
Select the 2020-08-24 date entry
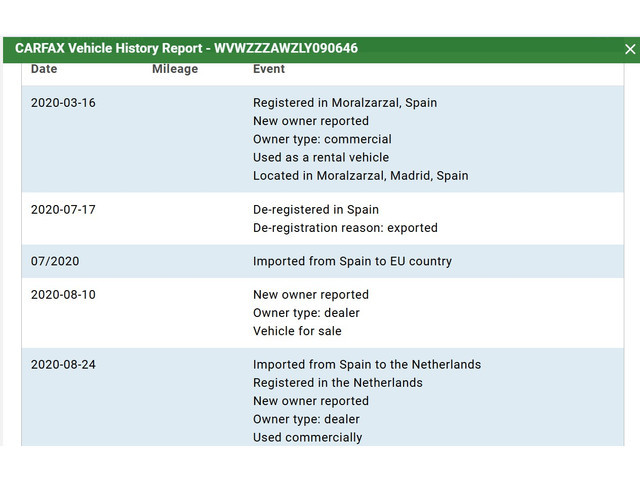click(63, 365)
